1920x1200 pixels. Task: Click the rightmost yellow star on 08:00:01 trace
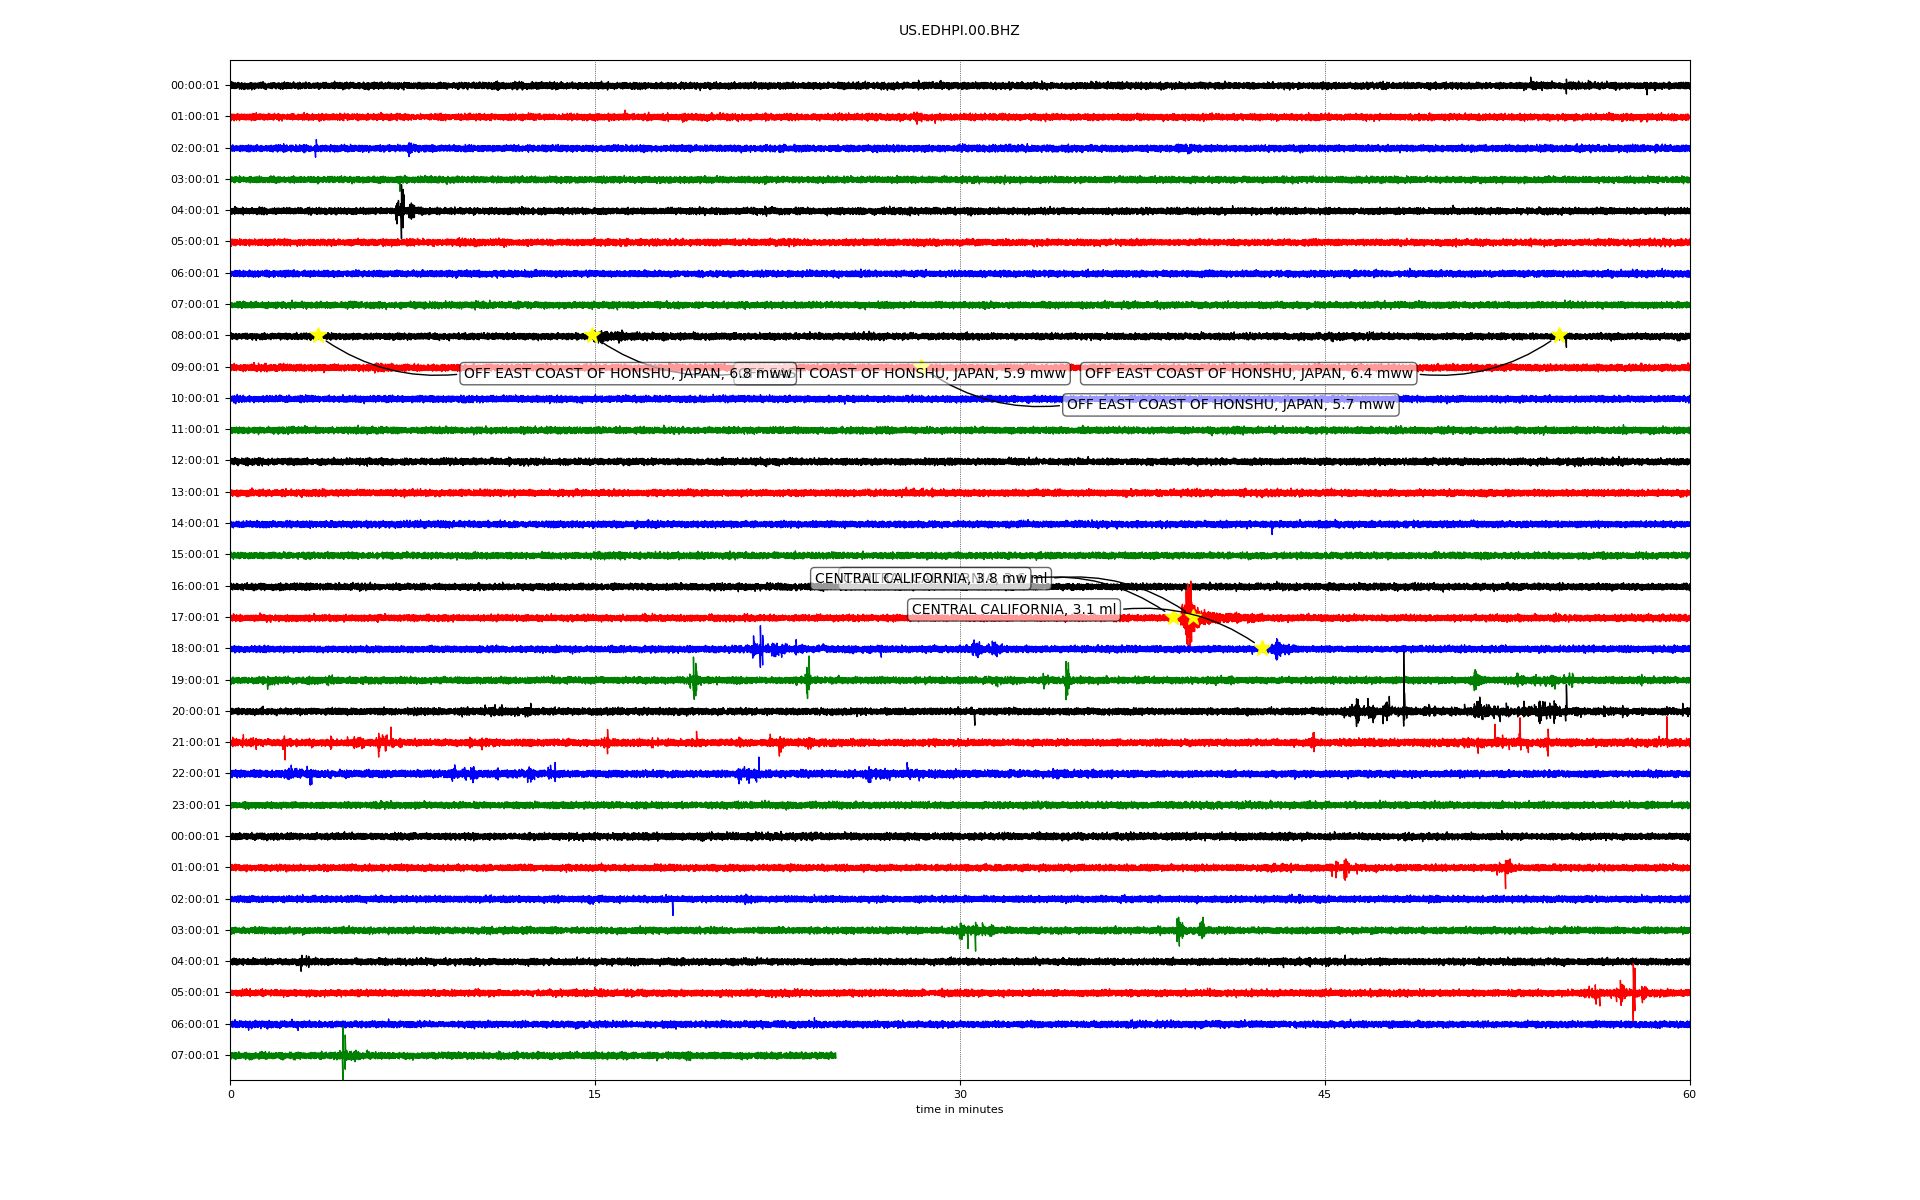(1559, 335)
